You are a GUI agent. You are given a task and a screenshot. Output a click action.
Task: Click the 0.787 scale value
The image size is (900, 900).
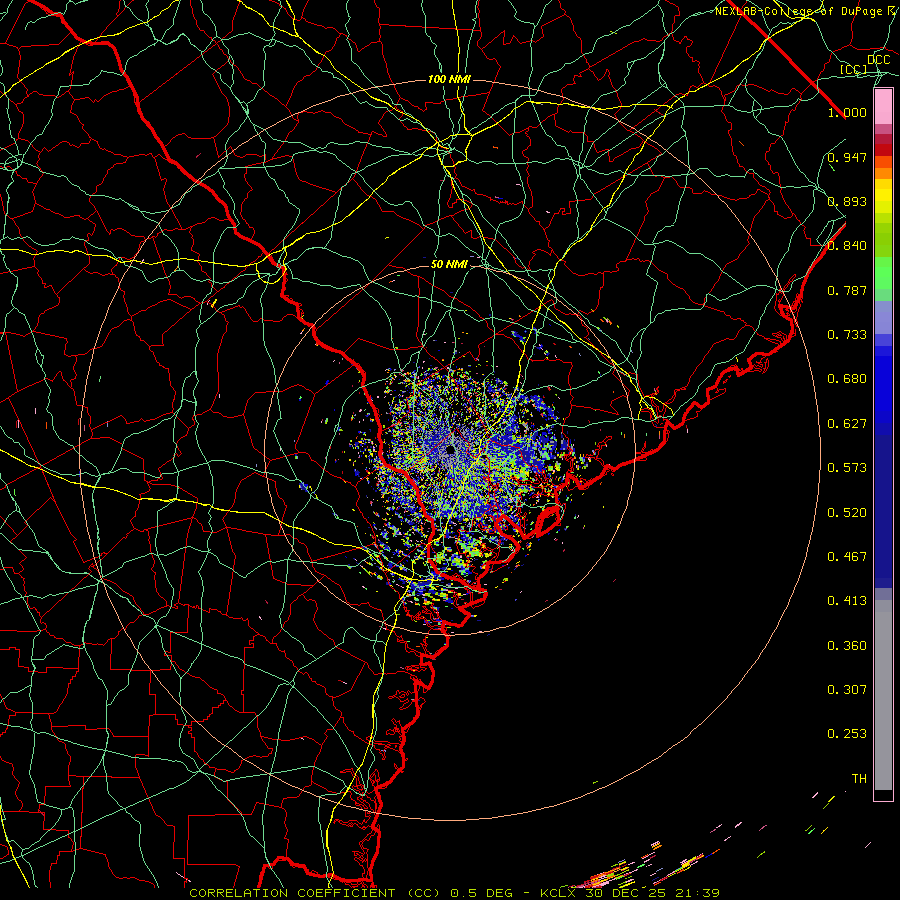[x=847, y=290]
